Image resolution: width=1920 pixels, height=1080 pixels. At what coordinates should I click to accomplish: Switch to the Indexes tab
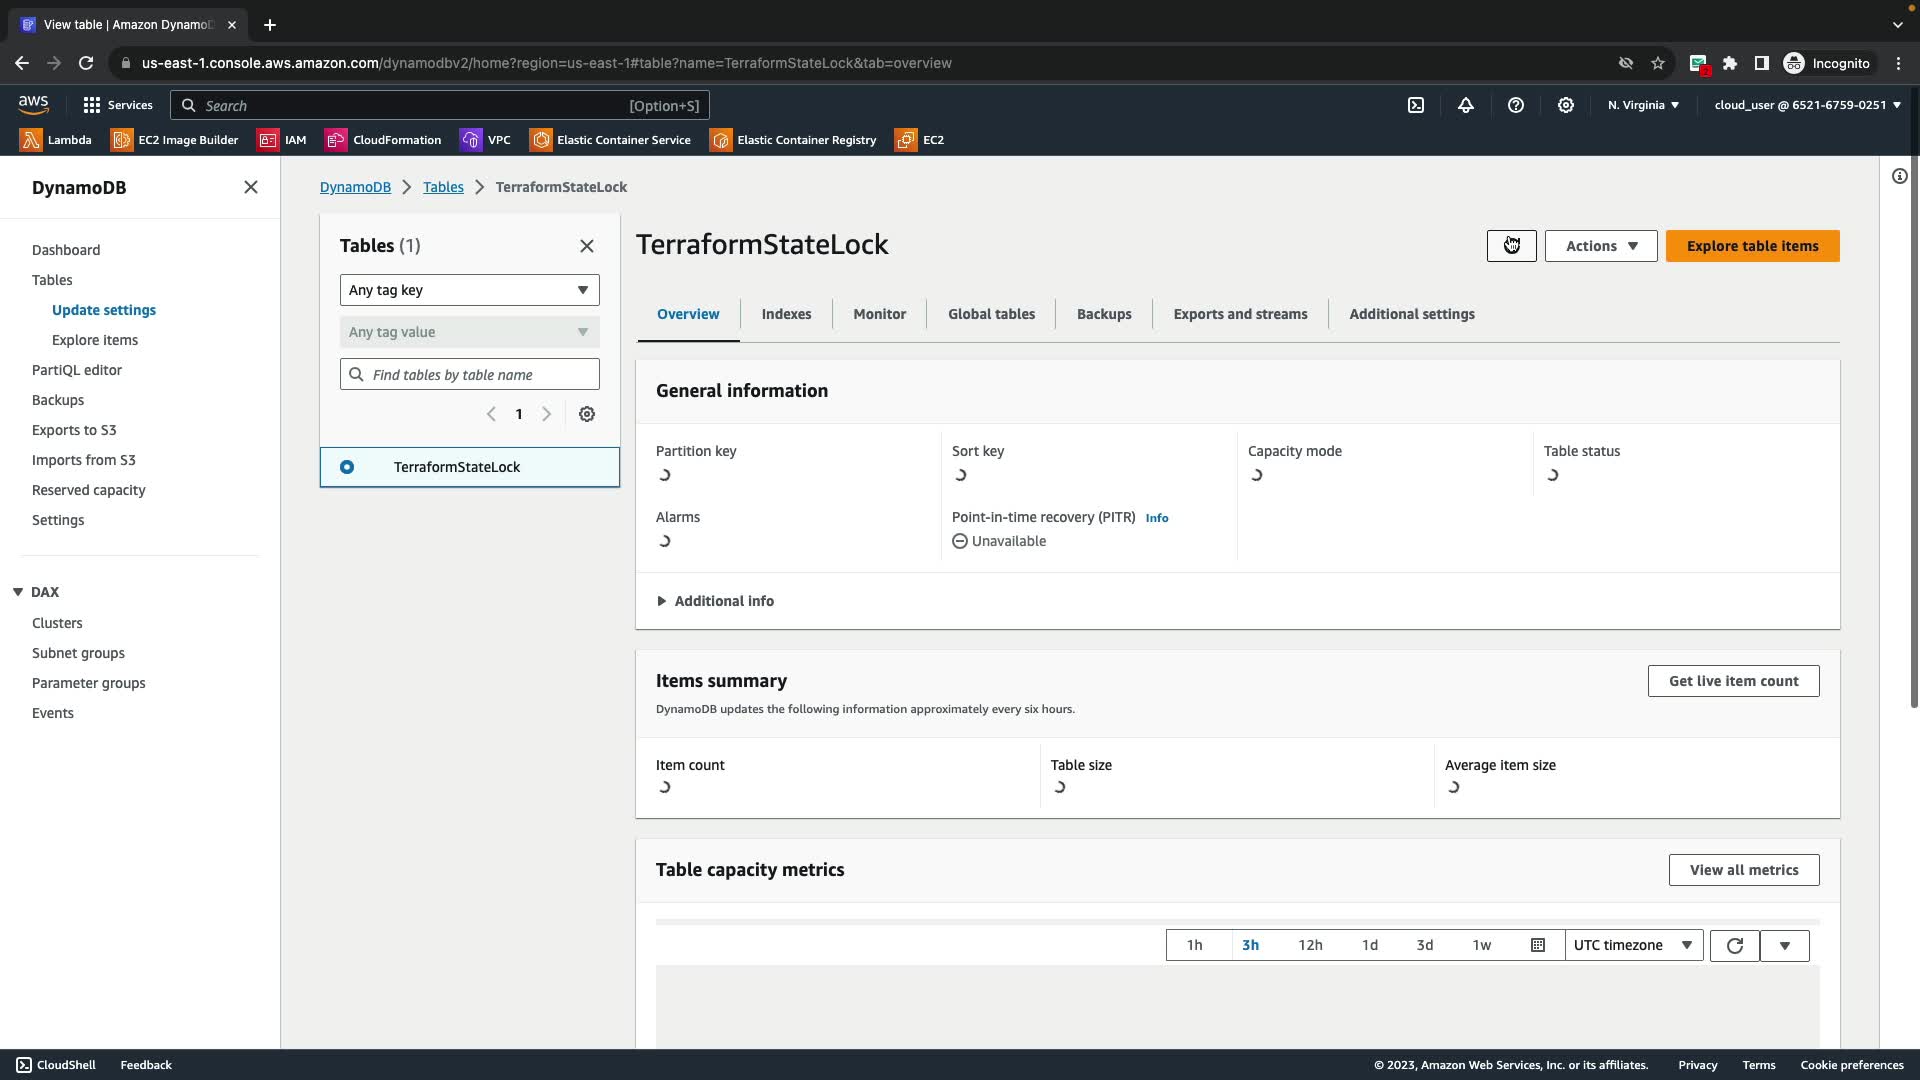click(786, 314)
